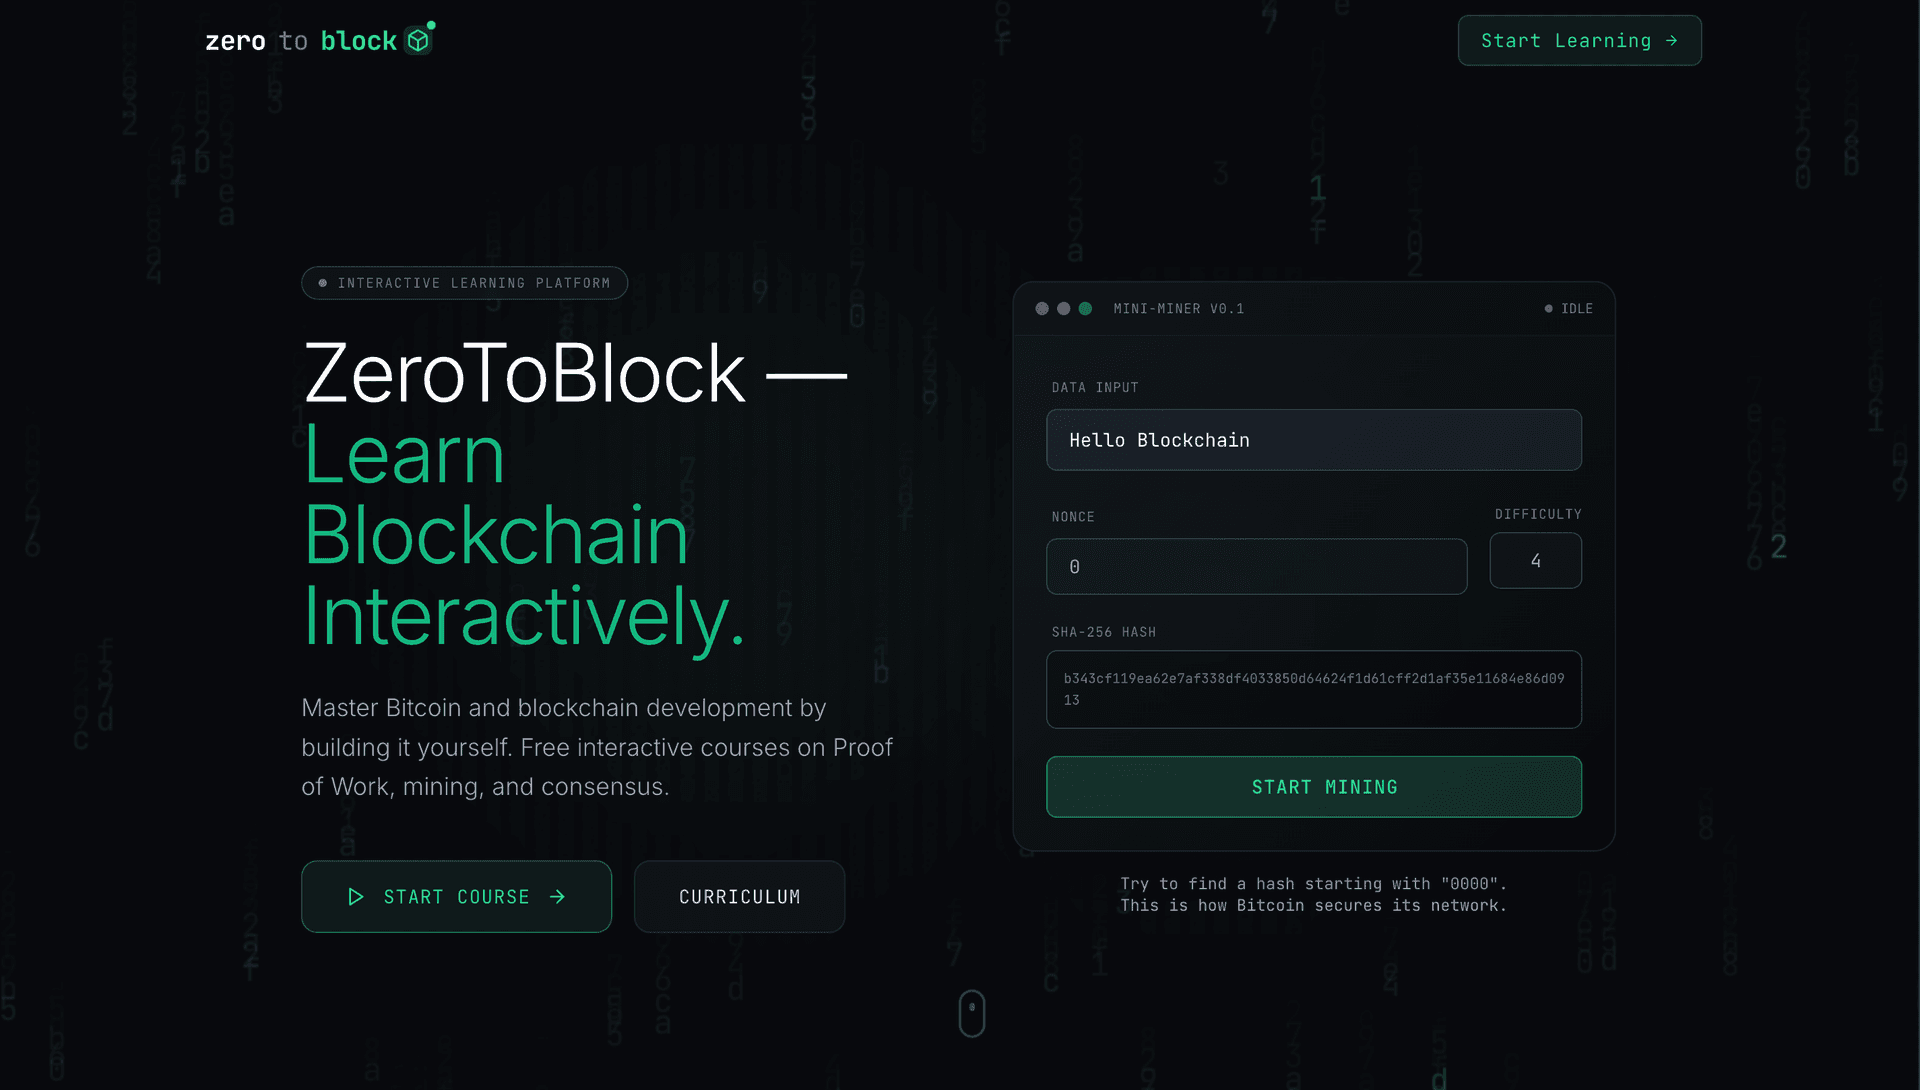
Task: Click the Start Learning button
Action: (x=1578, y=41)
